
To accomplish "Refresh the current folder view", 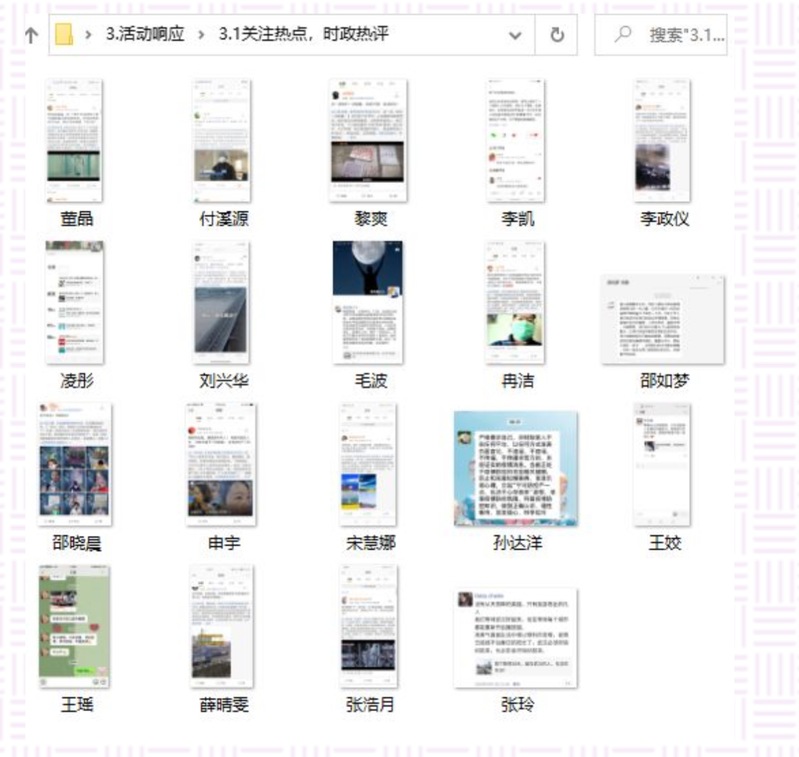I will (x=557, y=35).
